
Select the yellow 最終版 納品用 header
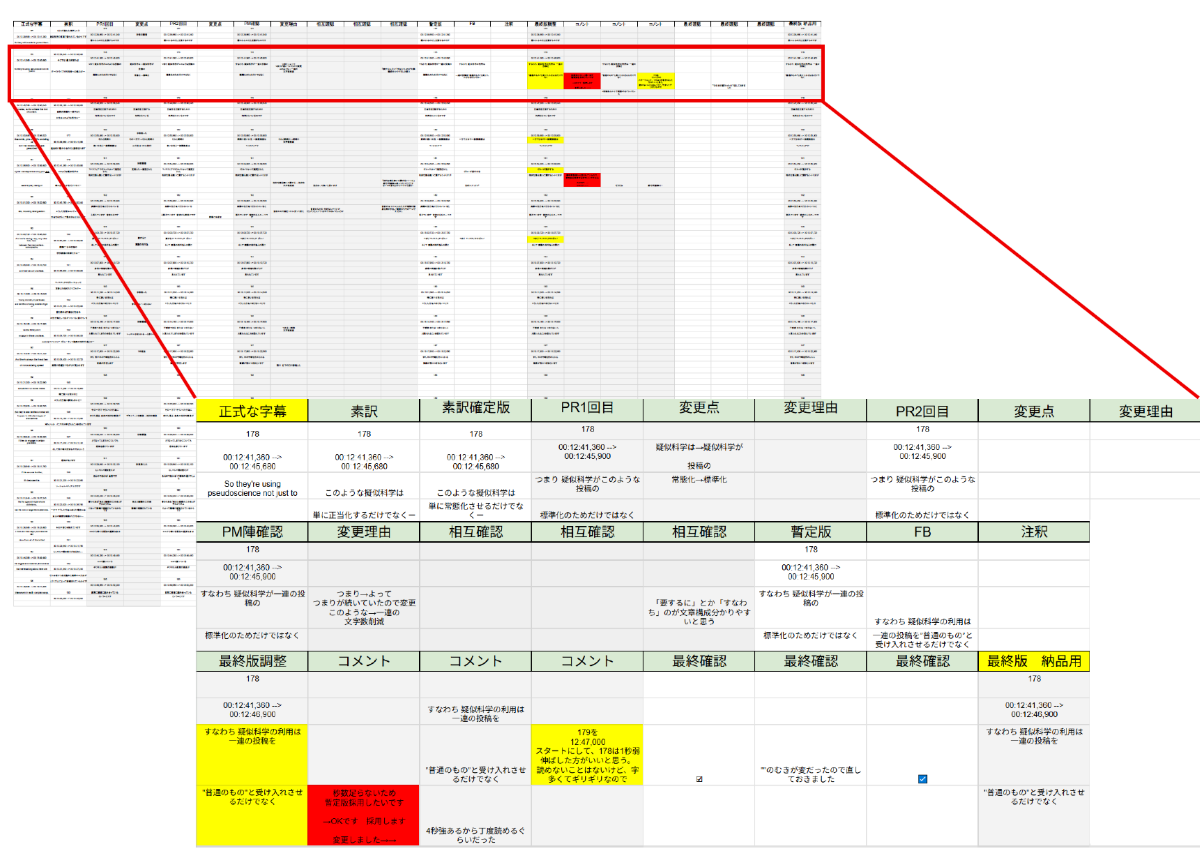(1034, 661)
